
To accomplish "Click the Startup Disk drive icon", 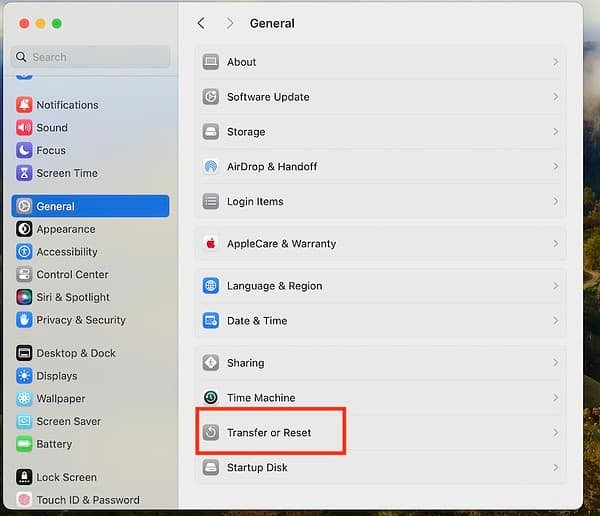I will point(210,467).
